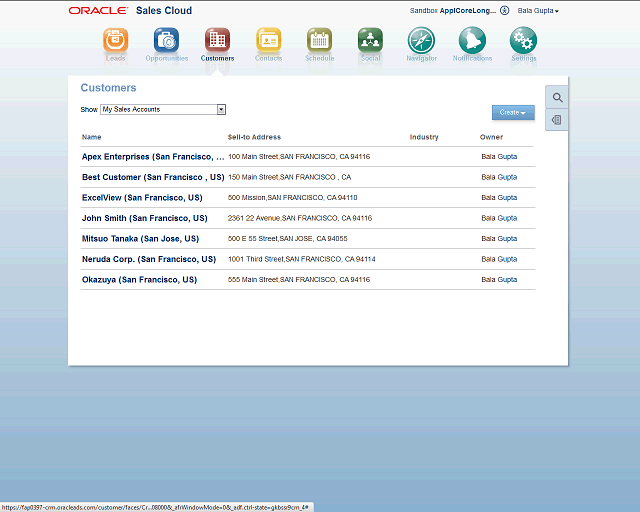Click the Oracle logo
The height and width of the screenshot is (512, 640).
pyautogui.click(x=98, y=11)
